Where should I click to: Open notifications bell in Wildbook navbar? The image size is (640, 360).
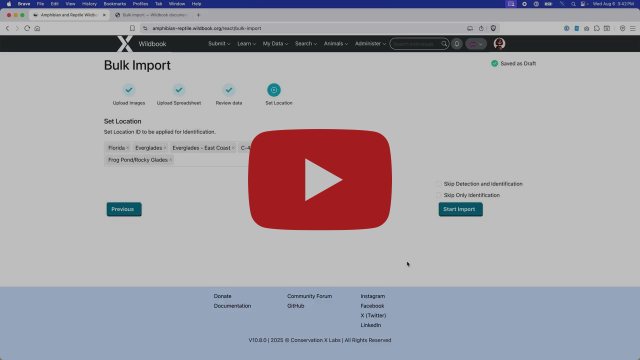point(457,44)
